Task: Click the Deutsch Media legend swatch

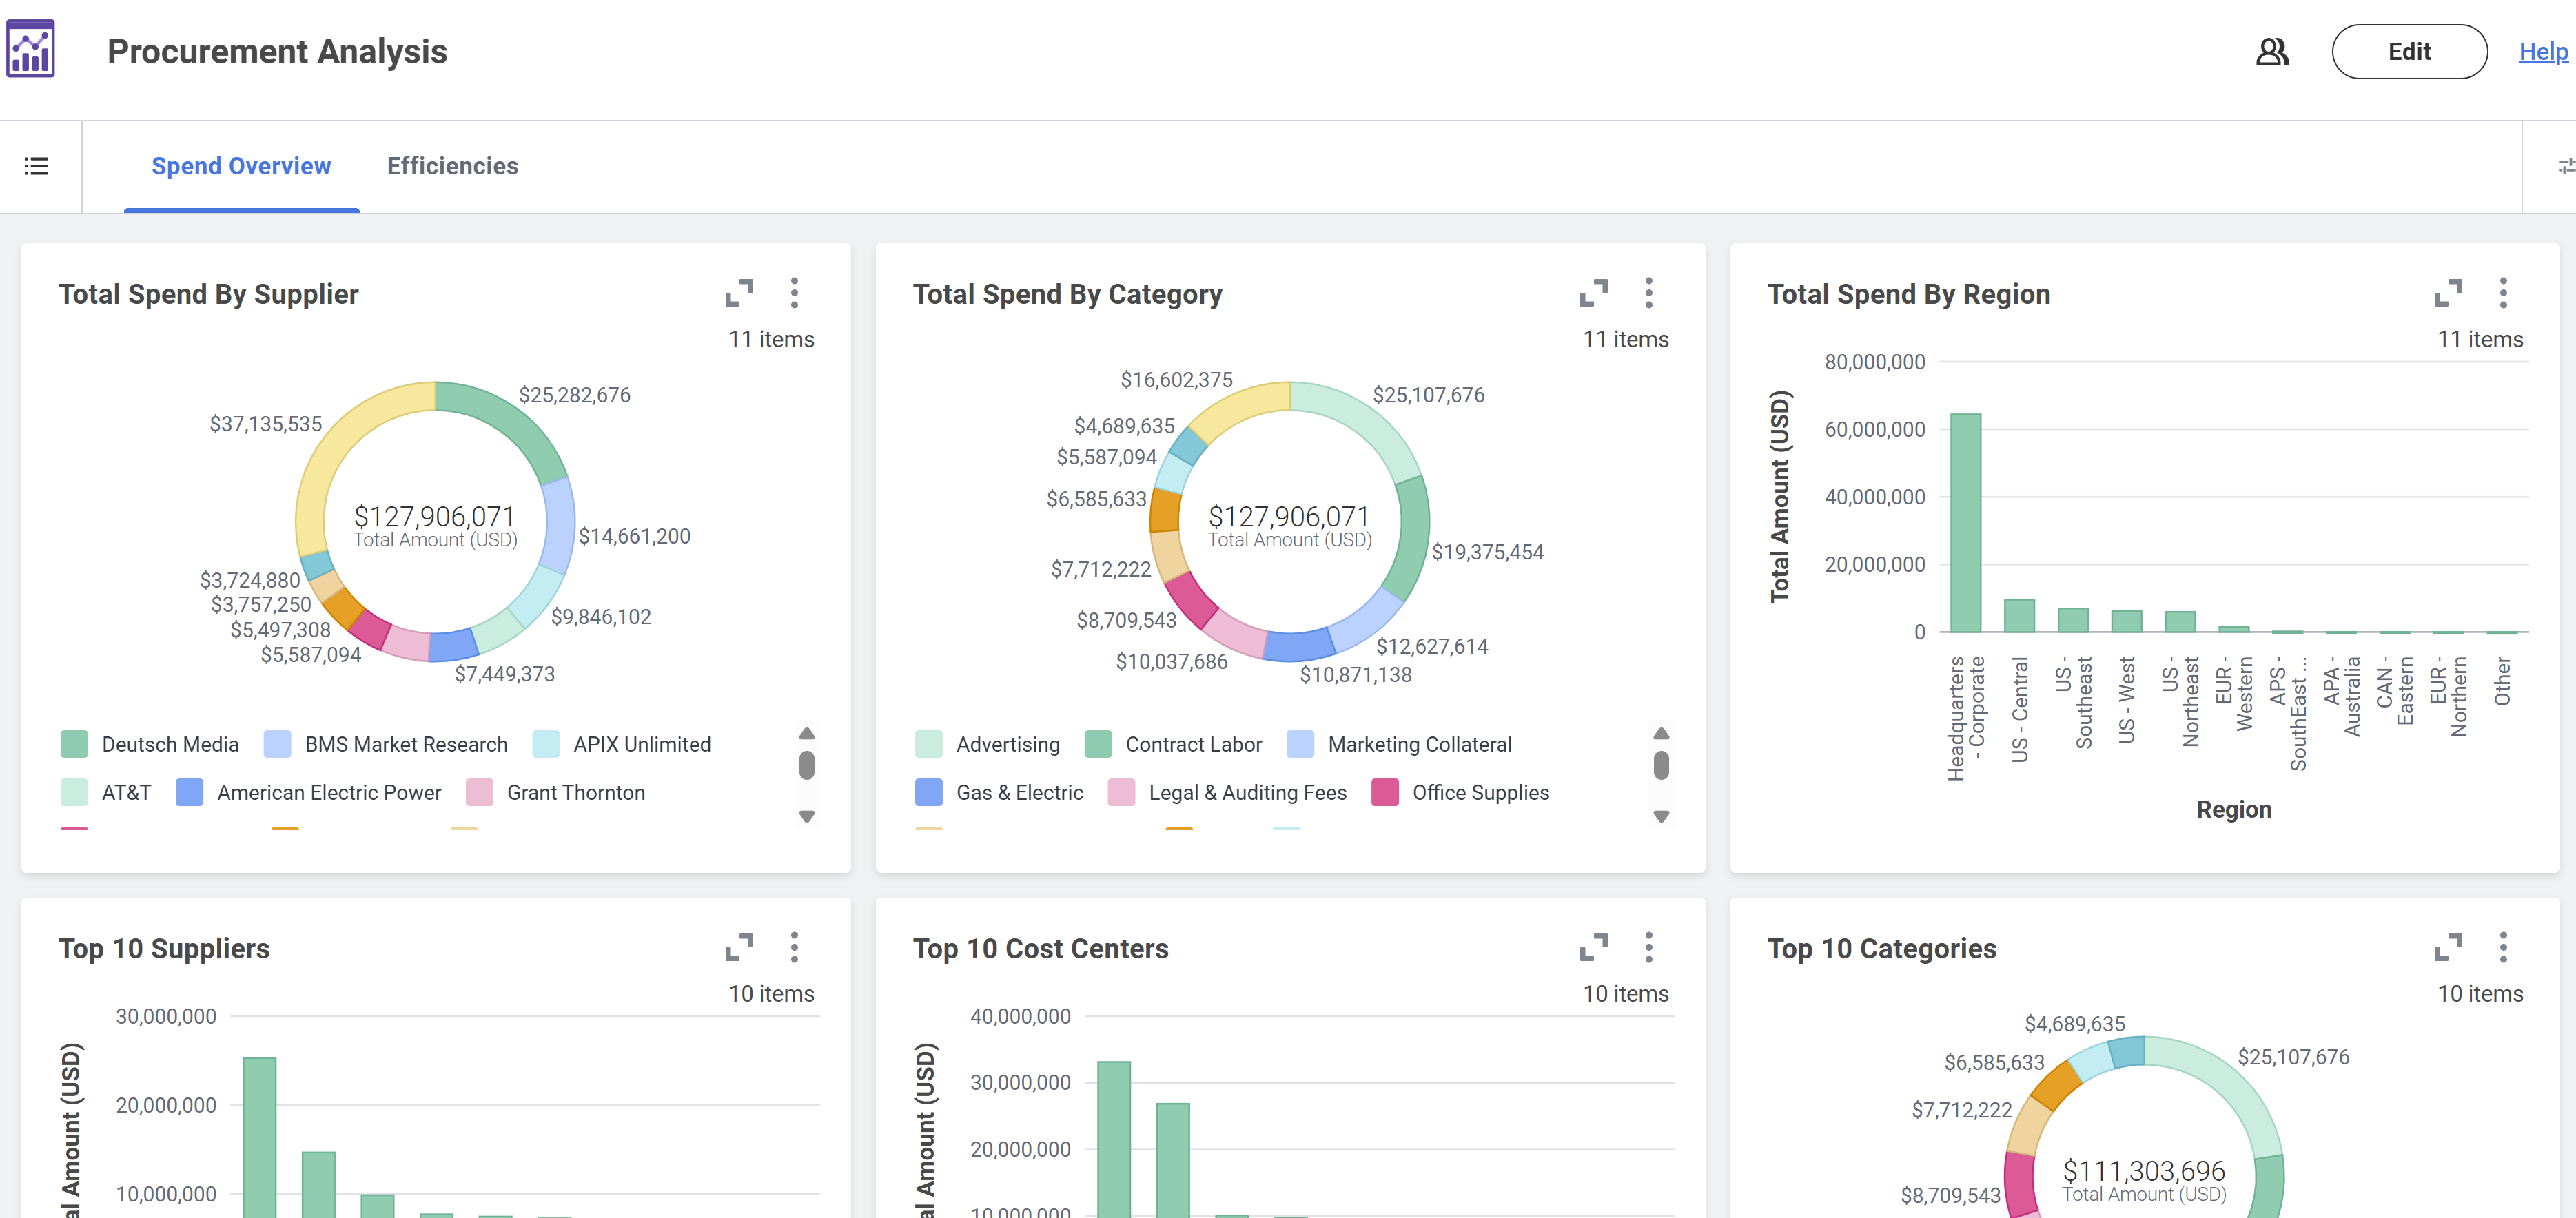Action: [74, 744]
